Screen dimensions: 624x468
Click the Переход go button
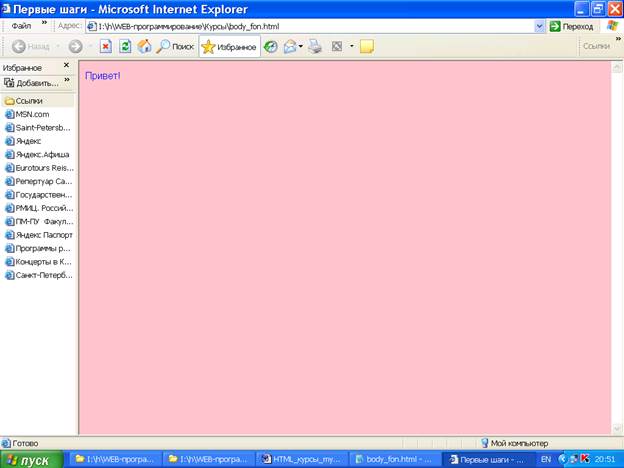(x=571, y=27)
